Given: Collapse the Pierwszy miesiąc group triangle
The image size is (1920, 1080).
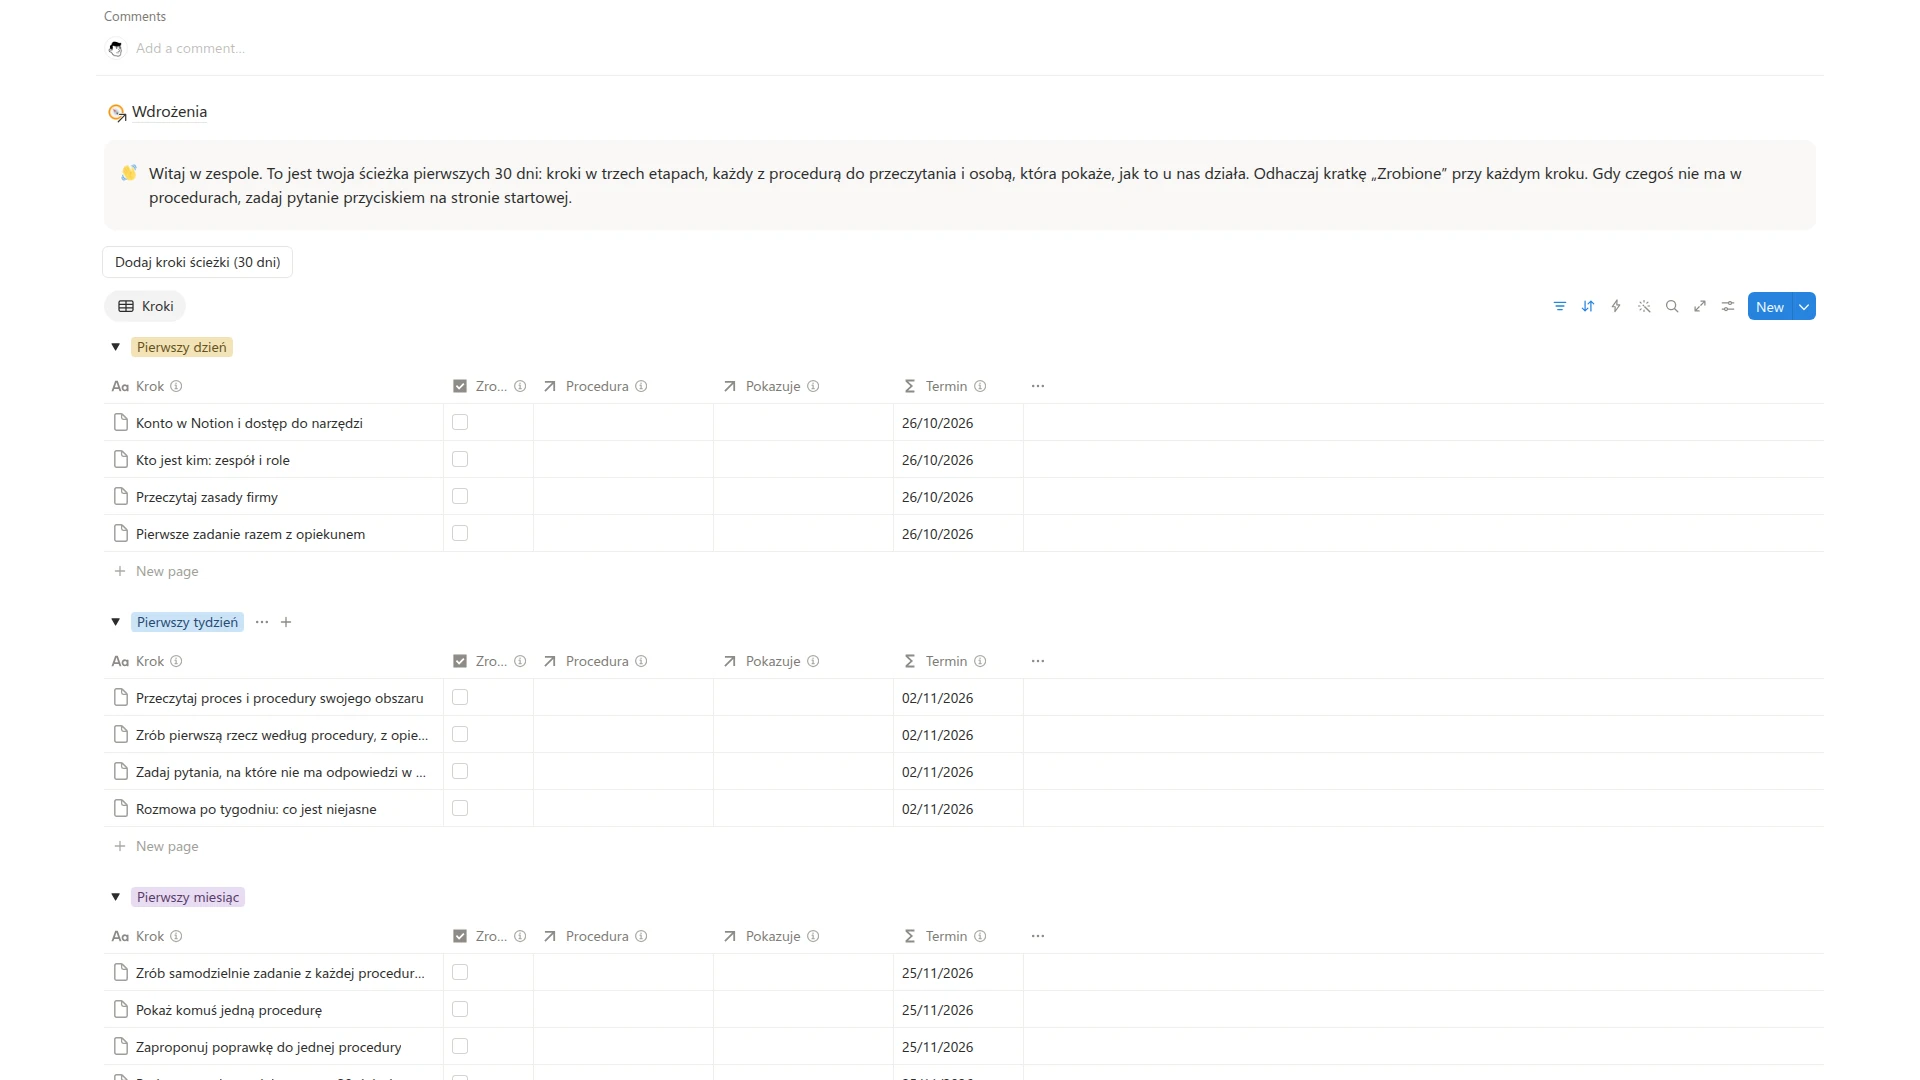Looking at the screenshot, I should pos(116,897).
